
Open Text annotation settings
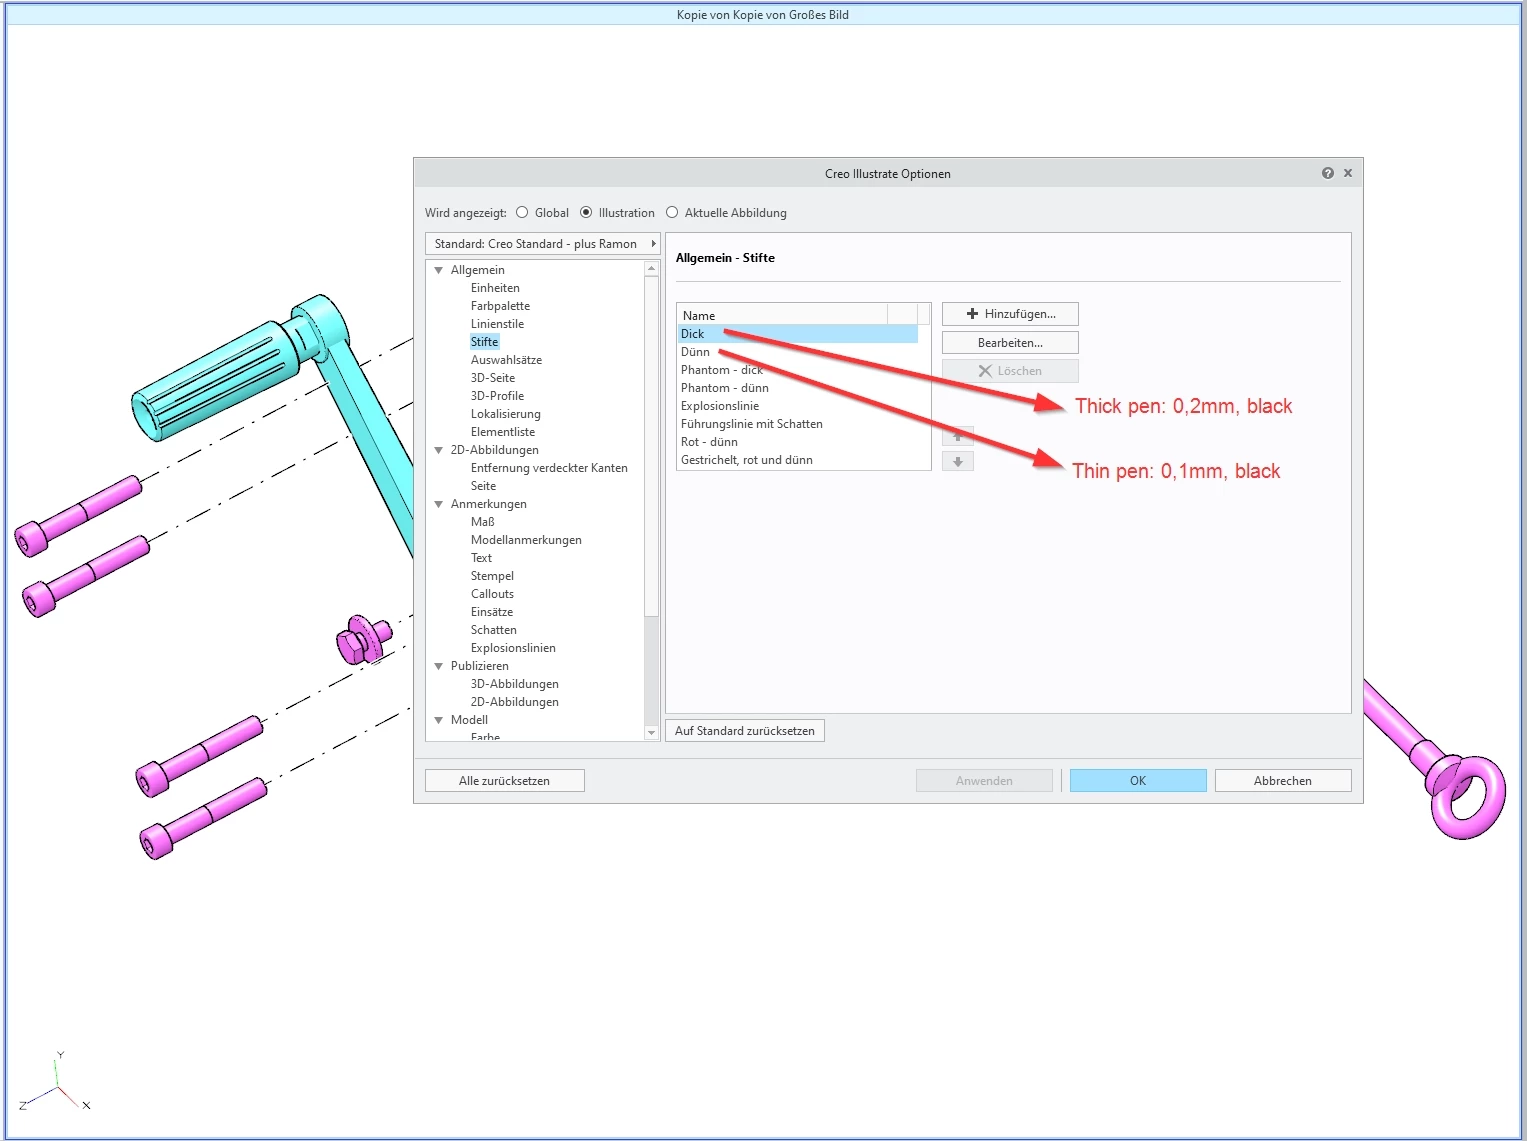[x=481, y=558]
